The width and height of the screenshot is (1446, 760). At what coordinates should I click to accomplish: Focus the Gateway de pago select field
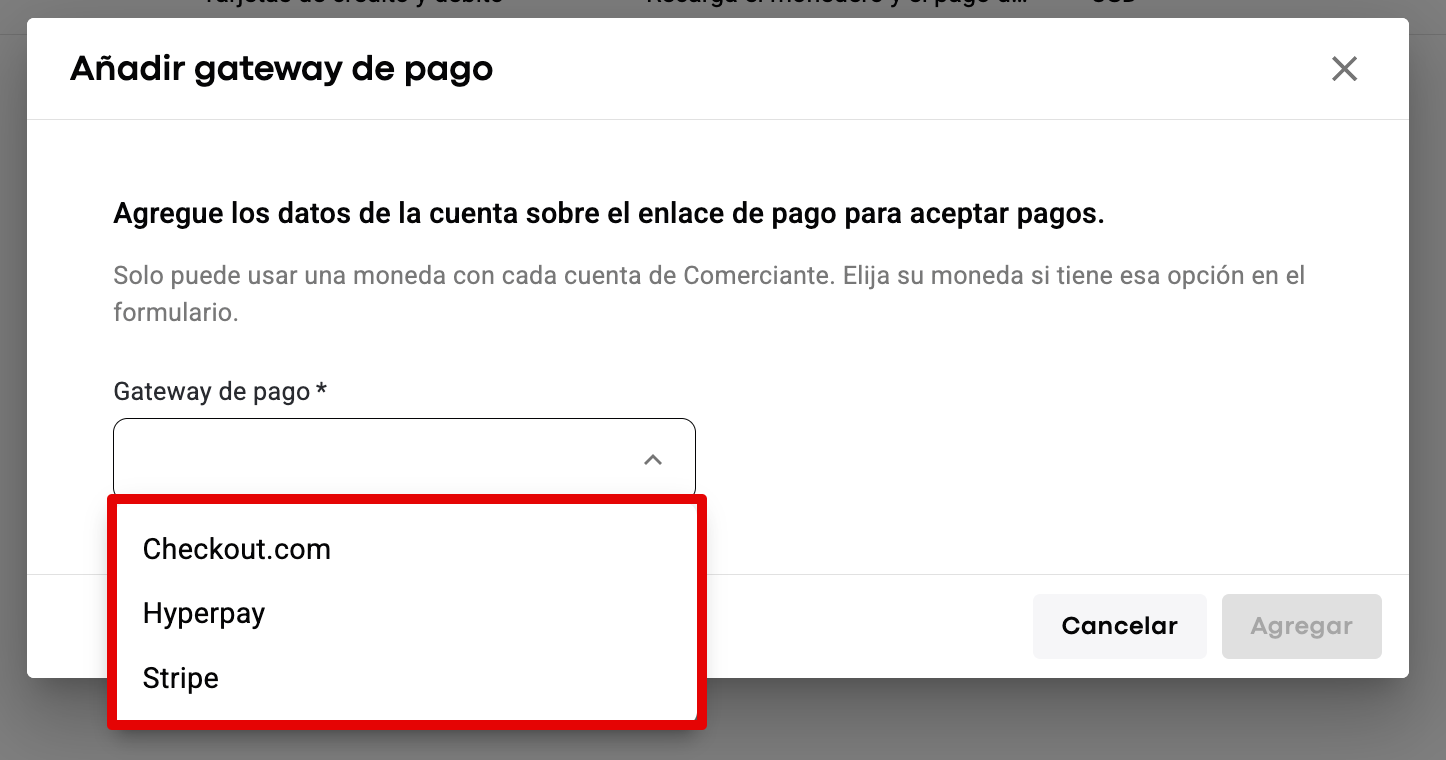tap(404, 458)
